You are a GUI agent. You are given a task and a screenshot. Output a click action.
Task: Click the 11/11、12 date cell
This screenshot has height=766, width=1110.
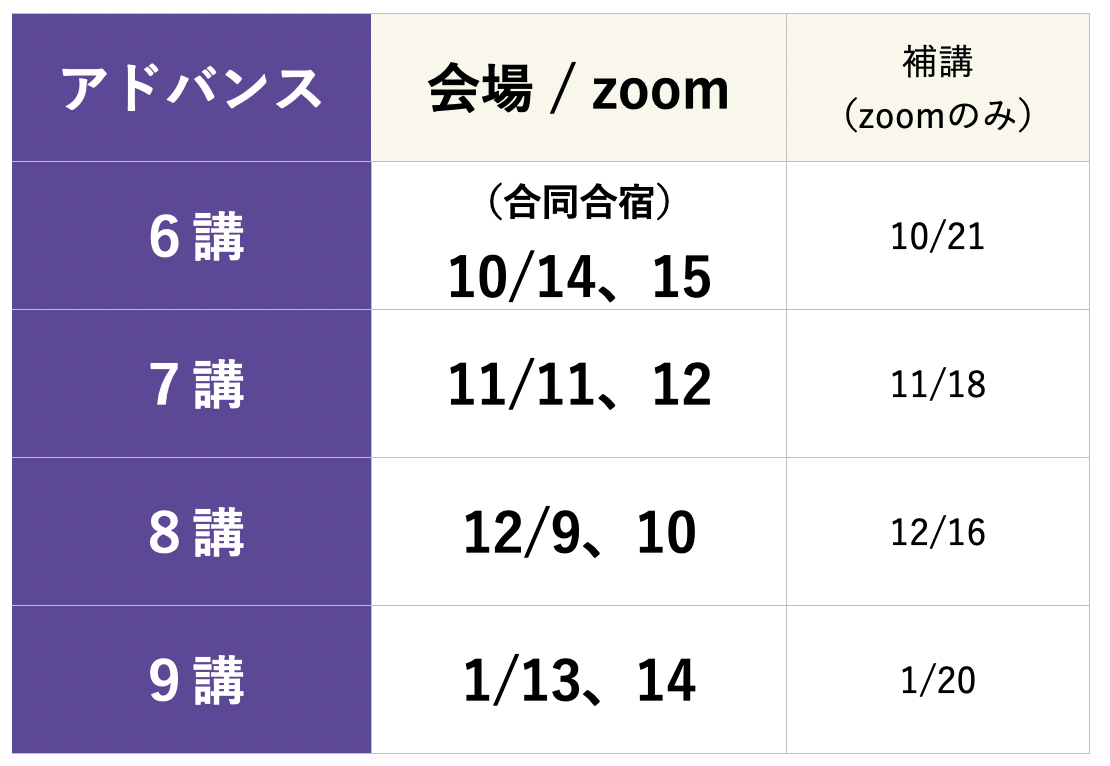(x=579, y=385)
